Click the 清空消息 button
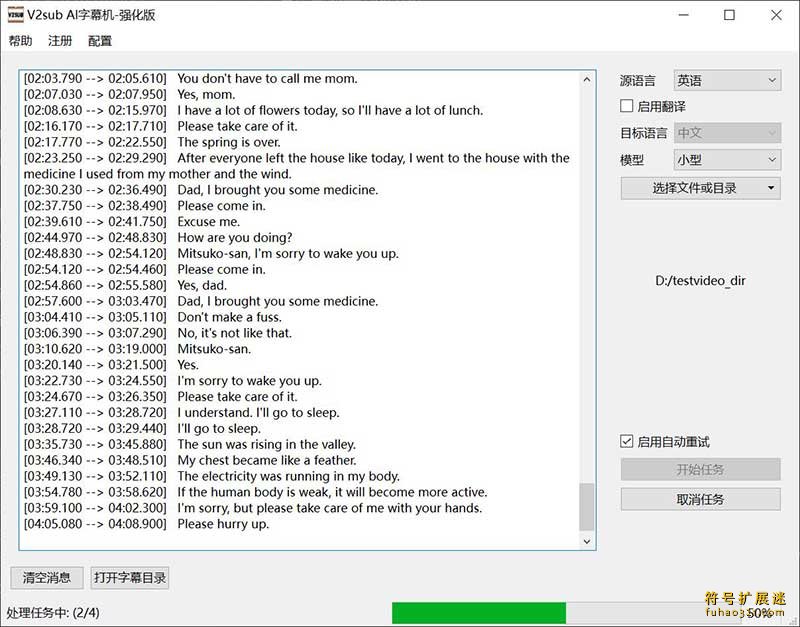800x627 pixels. click(46, 578)
